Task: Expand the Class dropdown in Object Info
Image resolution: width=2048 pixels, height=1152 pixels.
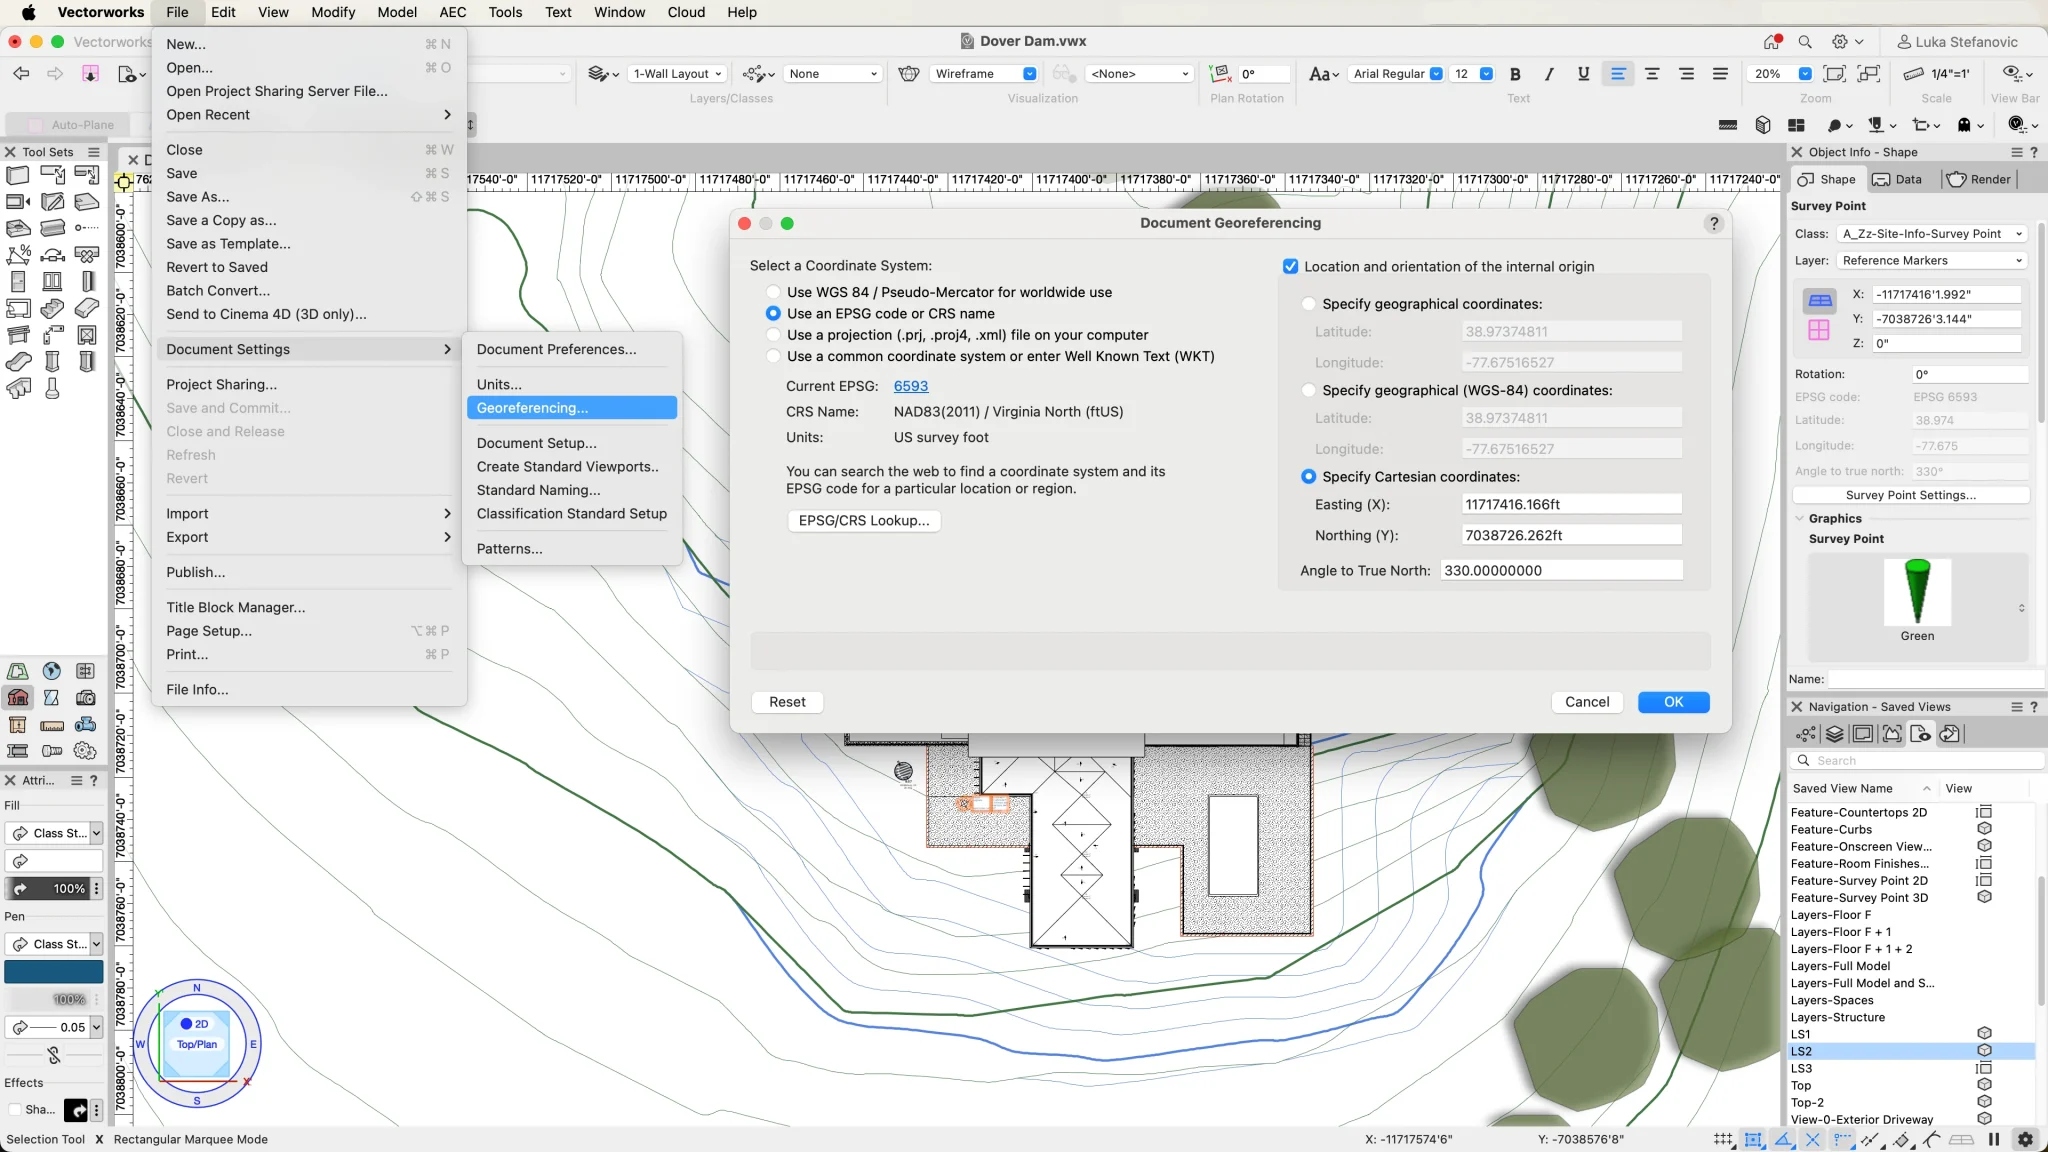Action: pyautogui.click(x=1932, y=234)
